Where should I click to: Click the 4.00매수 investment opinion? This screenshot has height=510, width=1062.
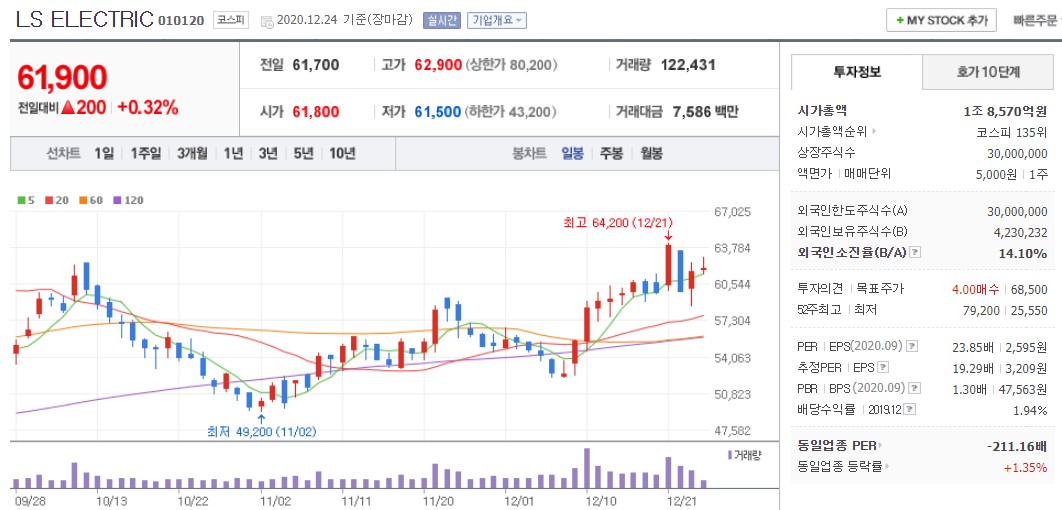click(975, 289)
